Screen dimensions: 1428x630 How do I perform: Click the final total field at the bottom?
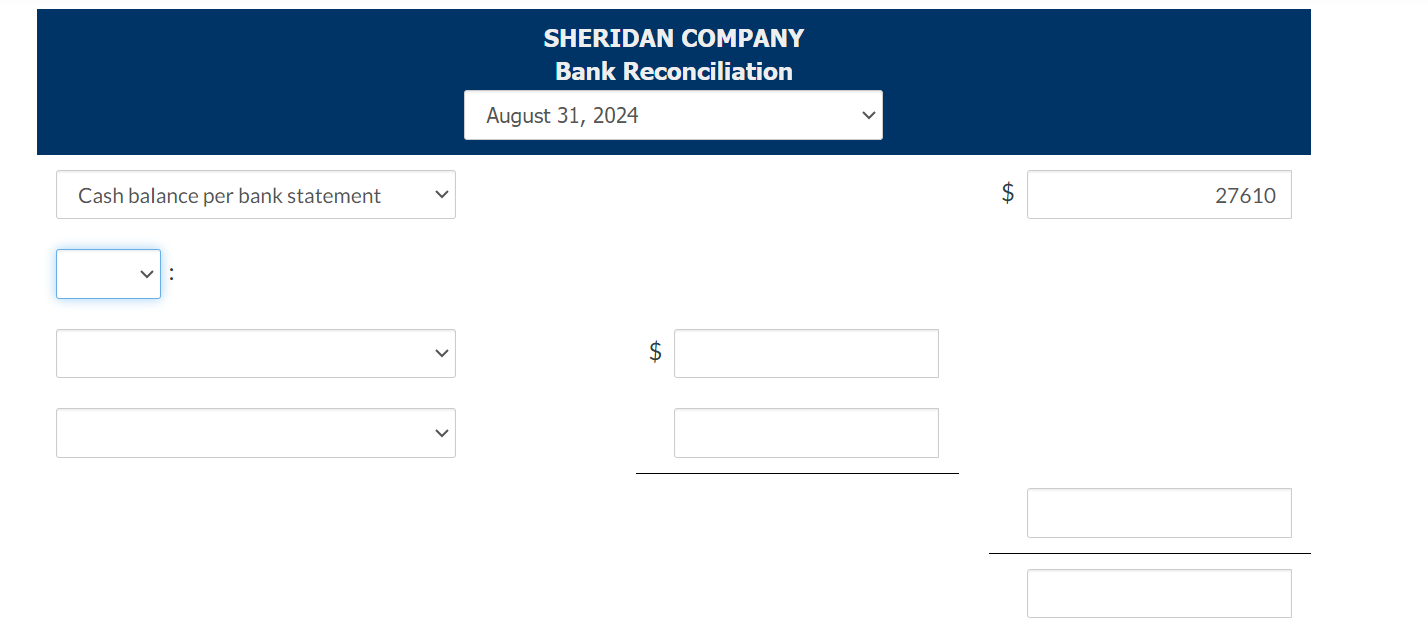point(1159,593)
